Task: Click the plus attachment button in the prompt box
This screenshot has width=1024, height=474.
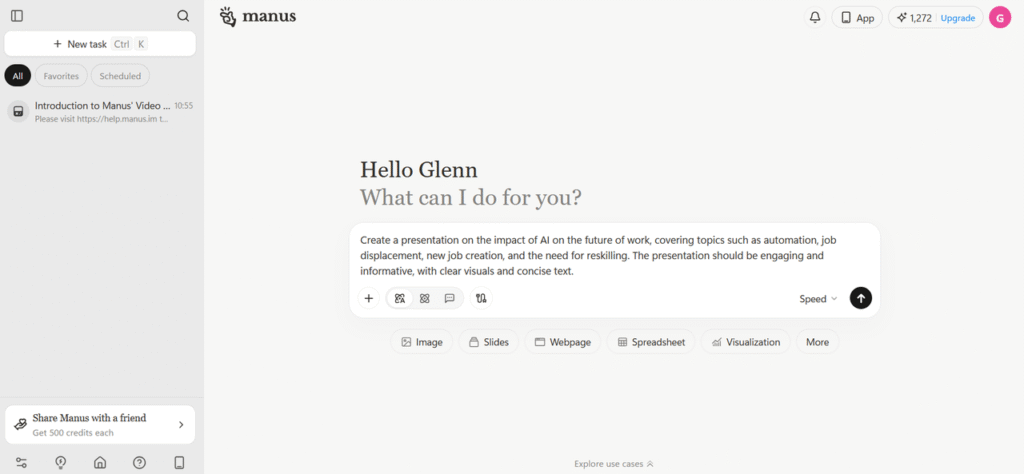Action: [x=369, y=298]
